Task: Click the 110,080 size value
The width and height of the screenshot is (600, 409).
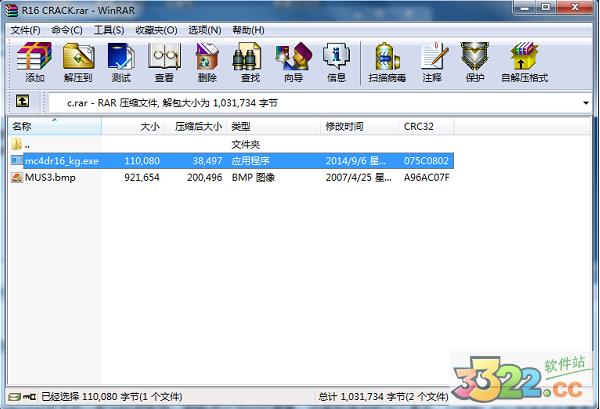Action: pyautogui.click(x=142, y=161)
